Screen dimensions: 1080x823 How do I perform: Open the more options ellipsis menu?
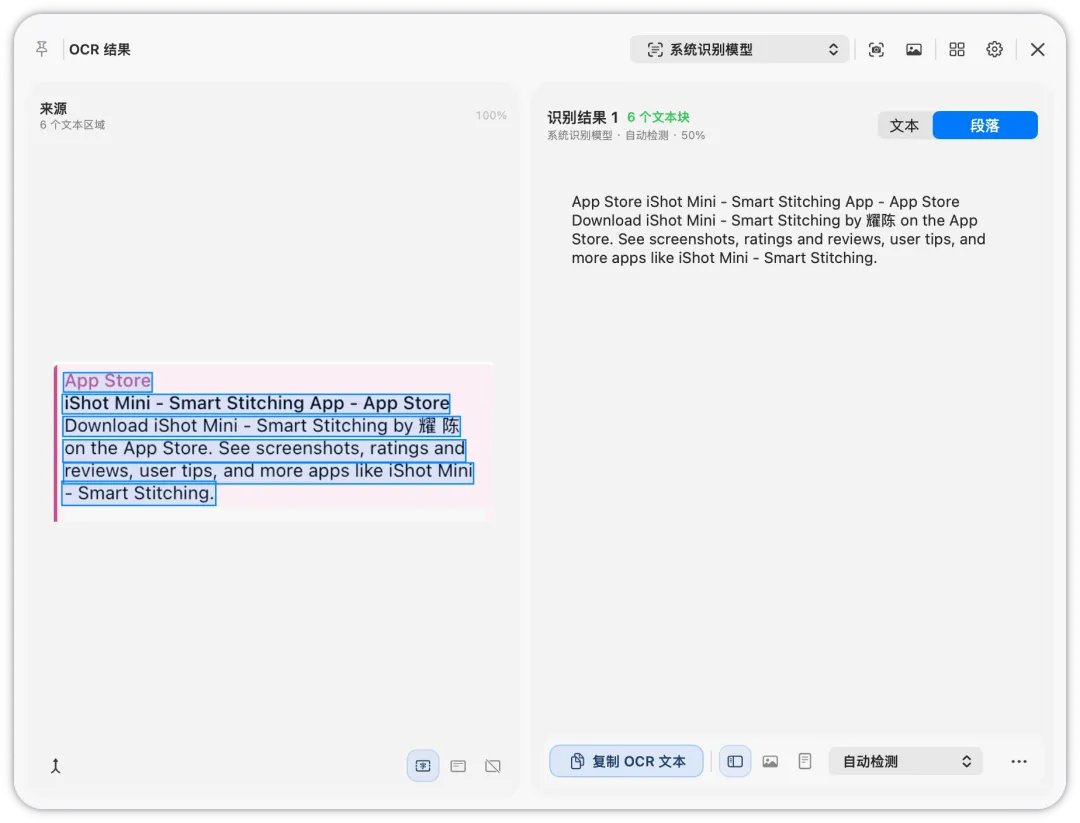[1019, 761]
